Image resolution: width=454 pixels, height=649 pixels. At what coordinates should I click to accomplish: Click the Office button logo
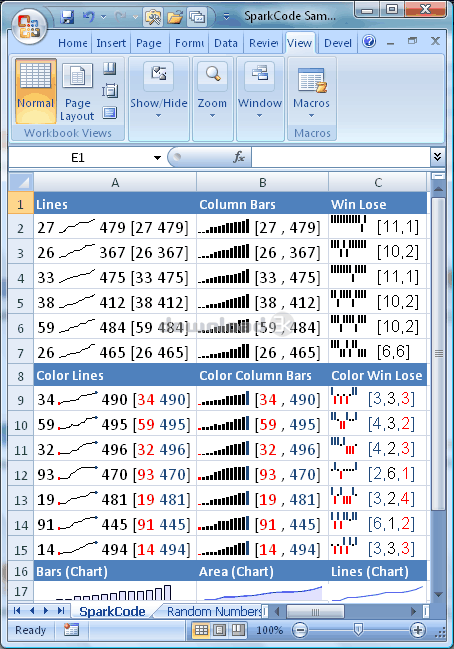point(29,26)
